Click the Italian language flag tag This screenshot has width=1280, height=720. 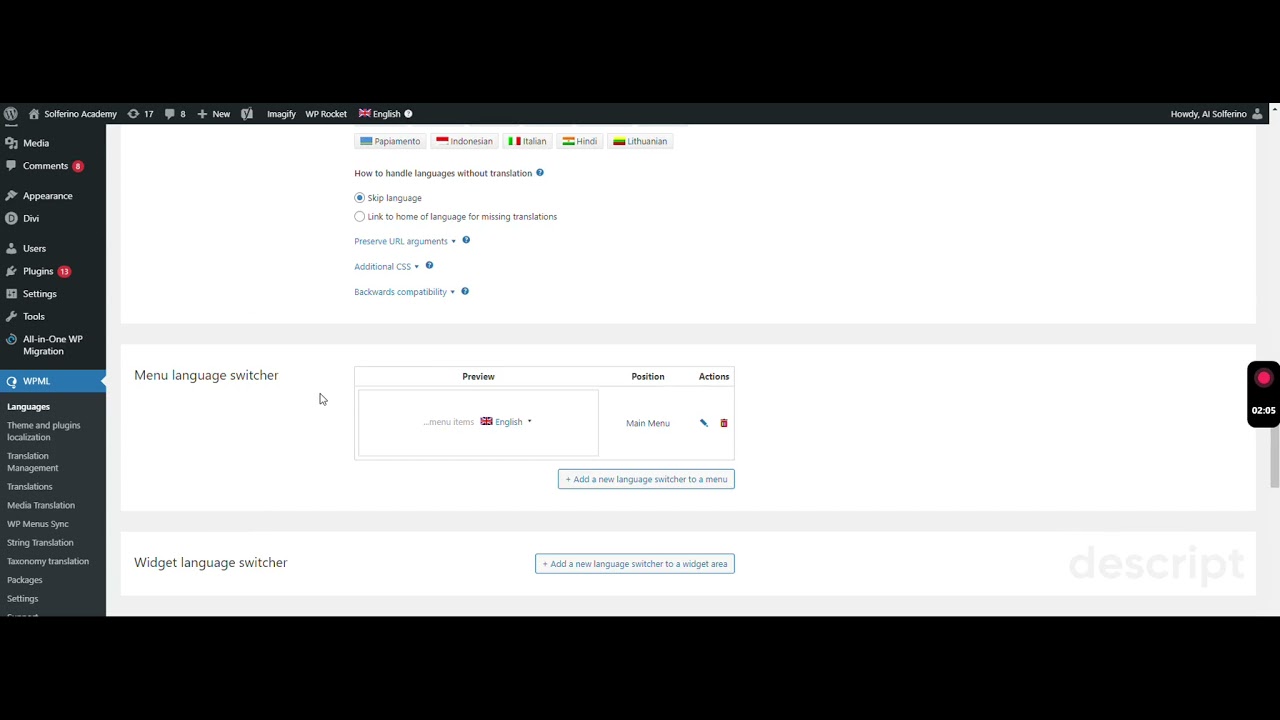527,141
